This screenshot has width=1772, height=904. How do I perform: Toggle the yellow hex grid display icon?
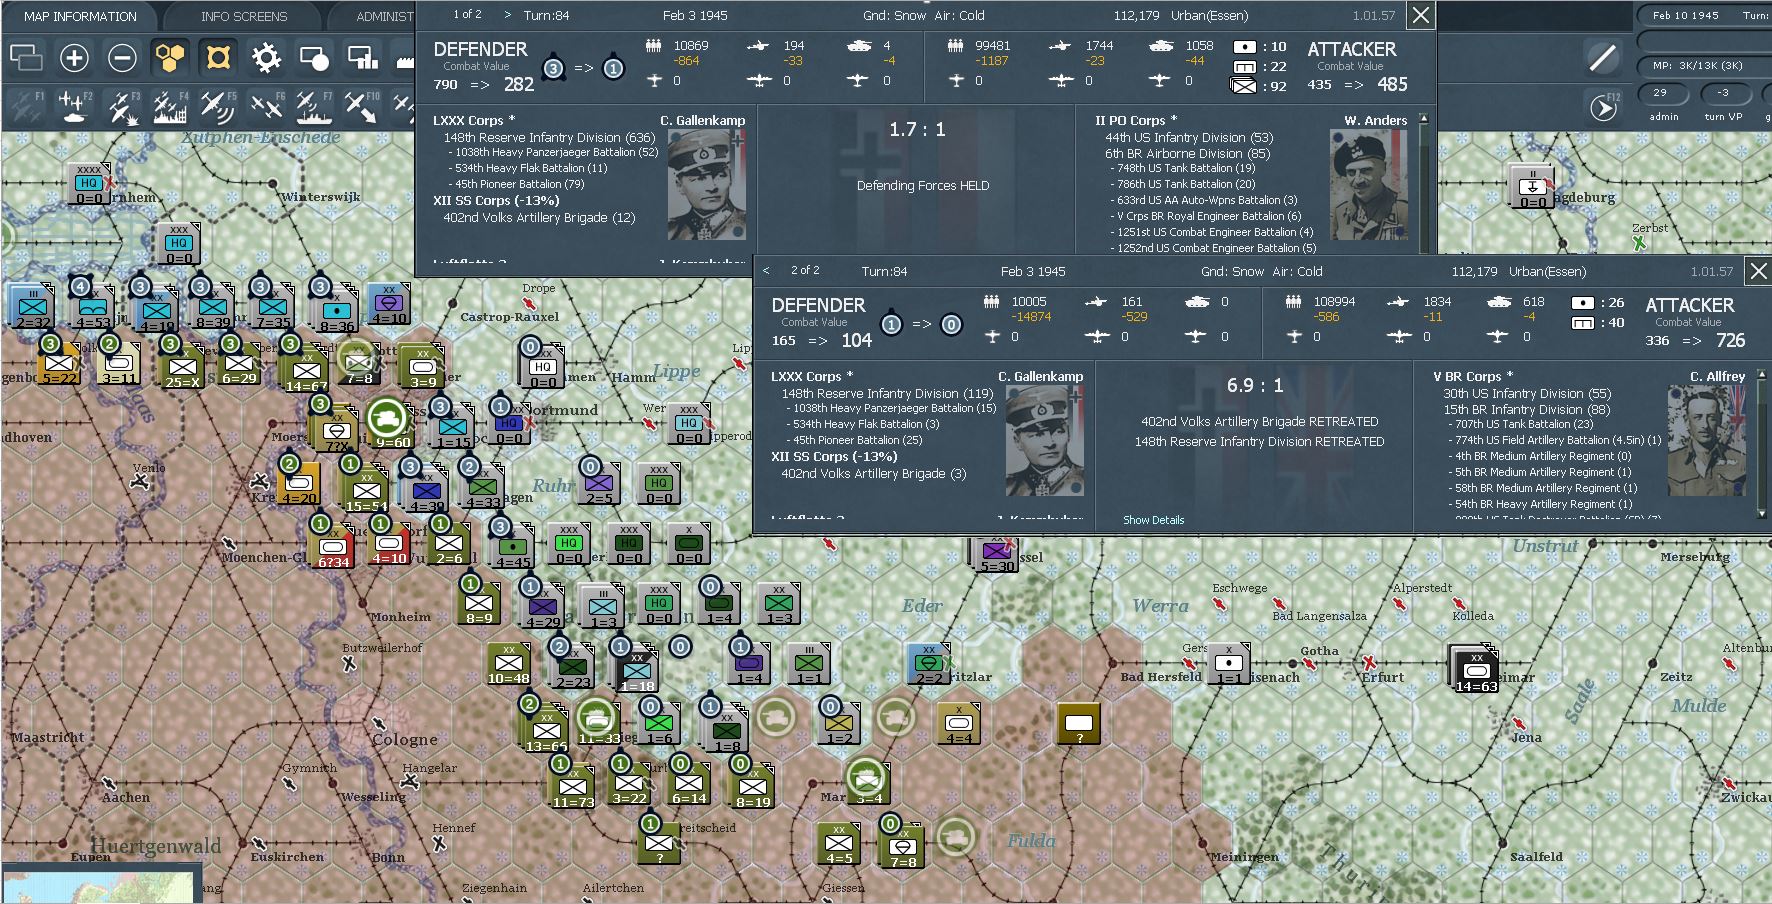tap(170, 58)
